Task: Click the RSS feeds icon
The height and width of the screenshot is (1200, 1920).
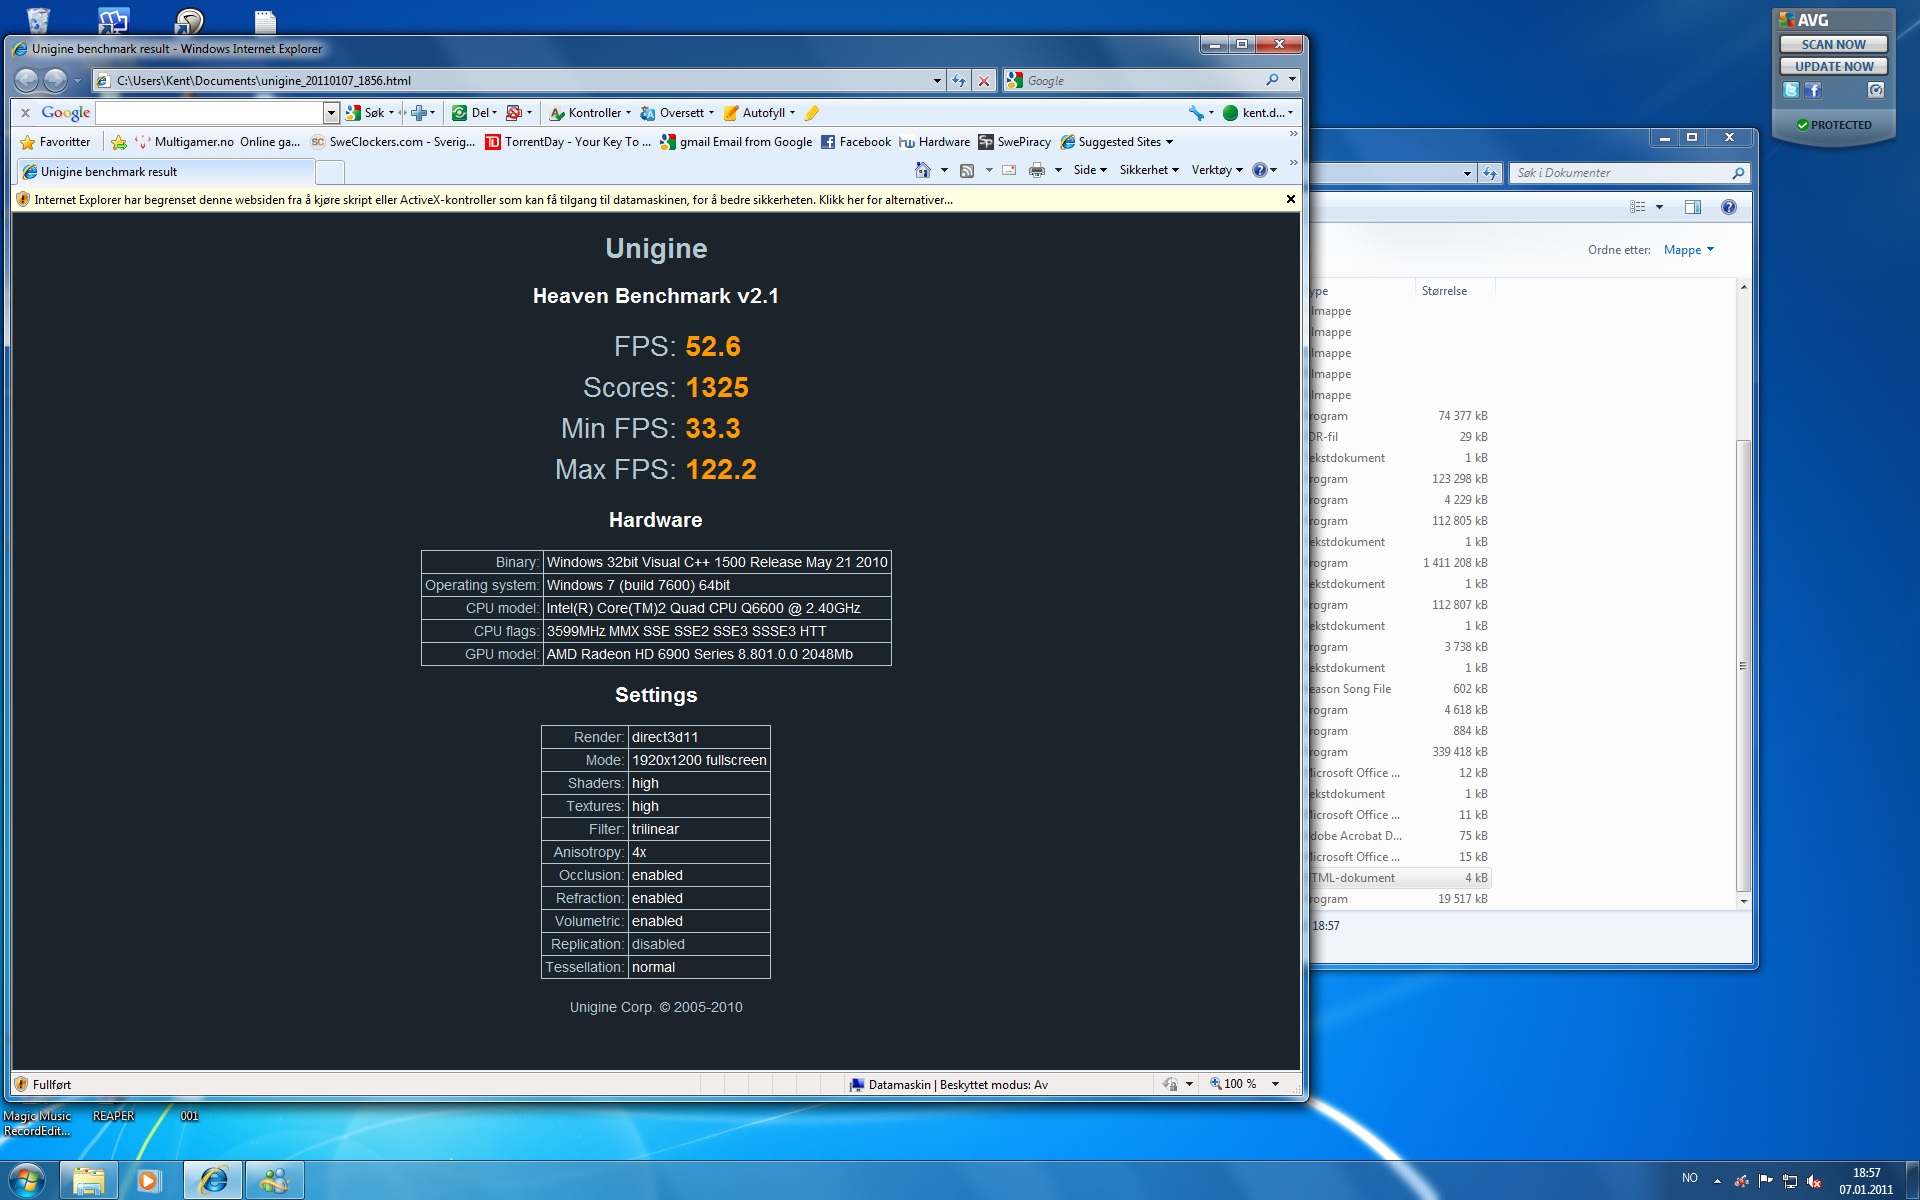Action: pyautogui.click(x=967, y=170)
